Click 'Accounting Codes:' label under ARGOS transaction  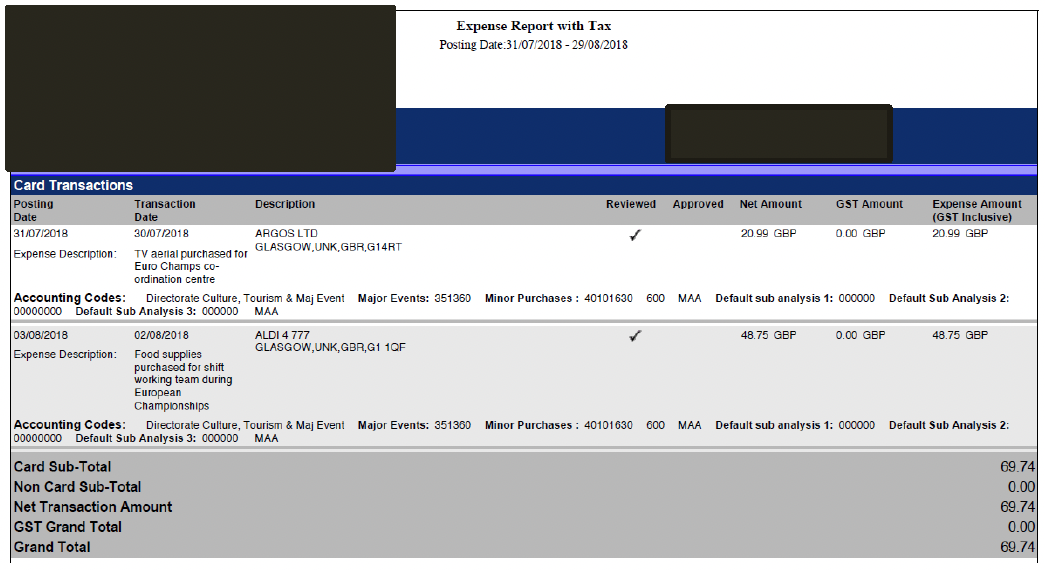point(69,298)
